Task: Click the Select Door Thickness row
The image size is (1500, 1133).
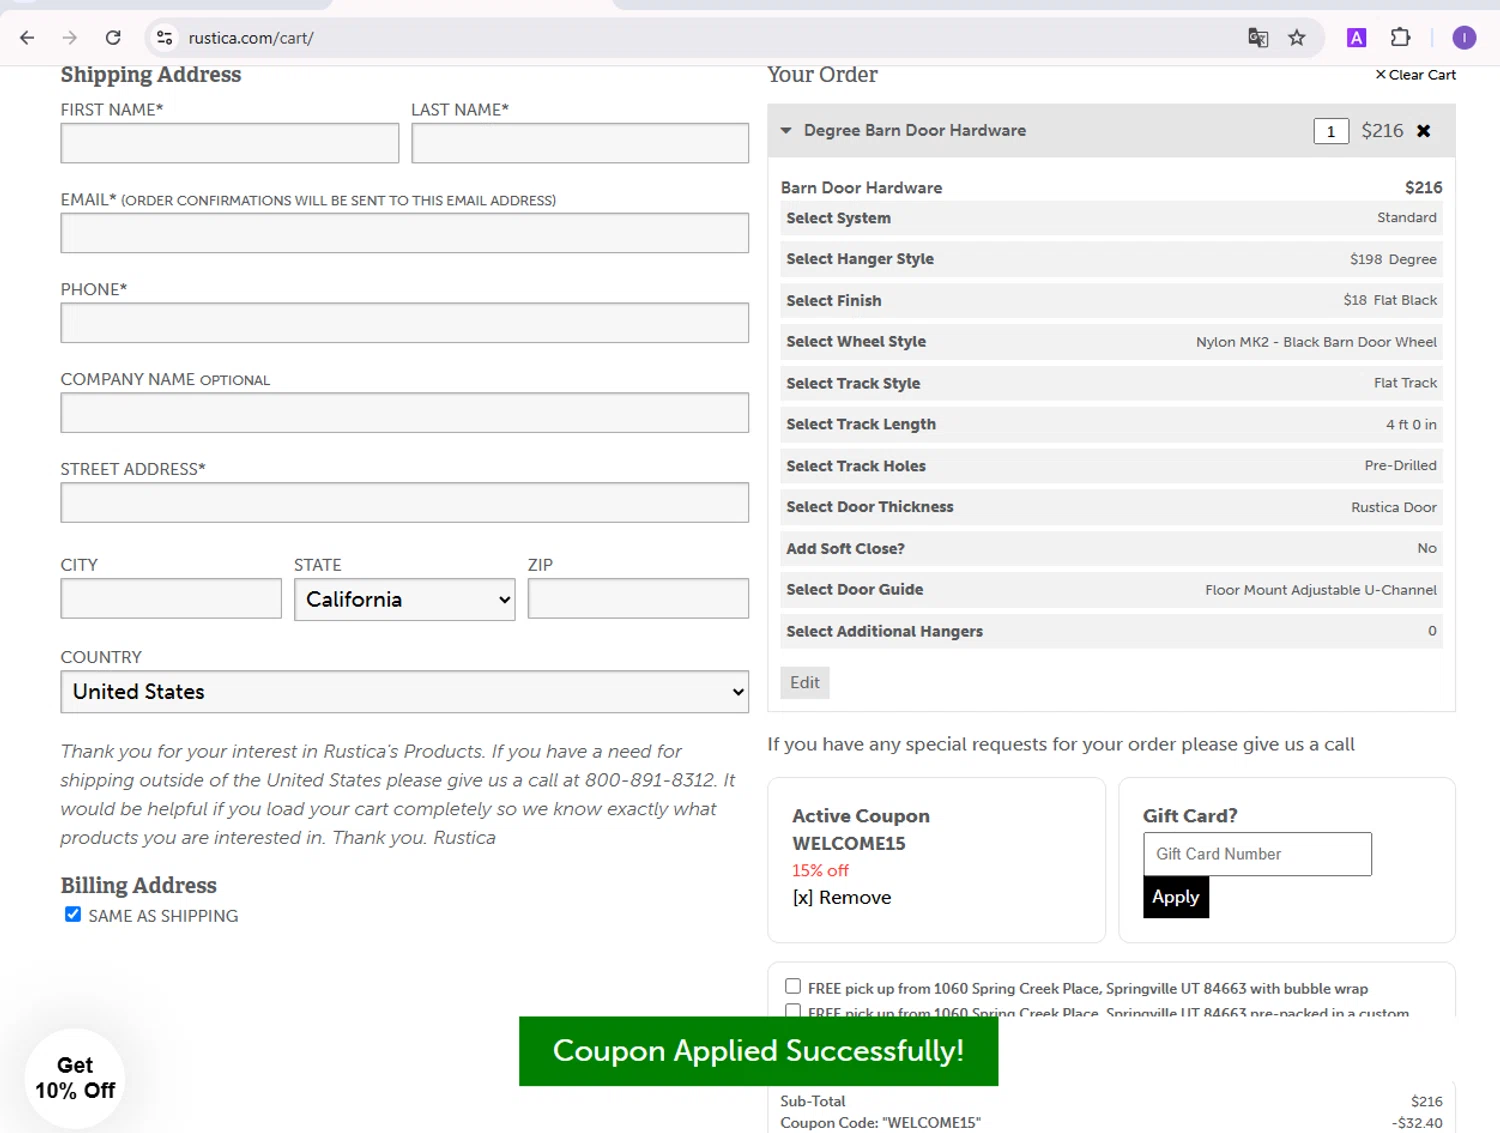Action: coord(1111,507)
